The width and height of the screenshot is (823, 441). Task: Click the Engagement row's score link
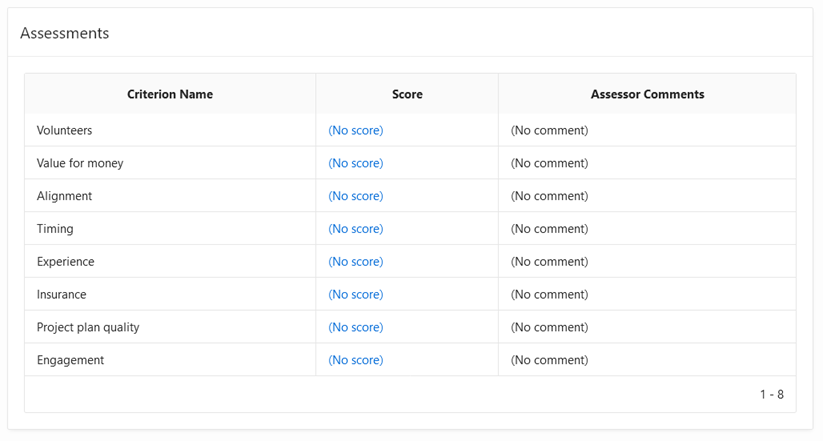point(355,360)
